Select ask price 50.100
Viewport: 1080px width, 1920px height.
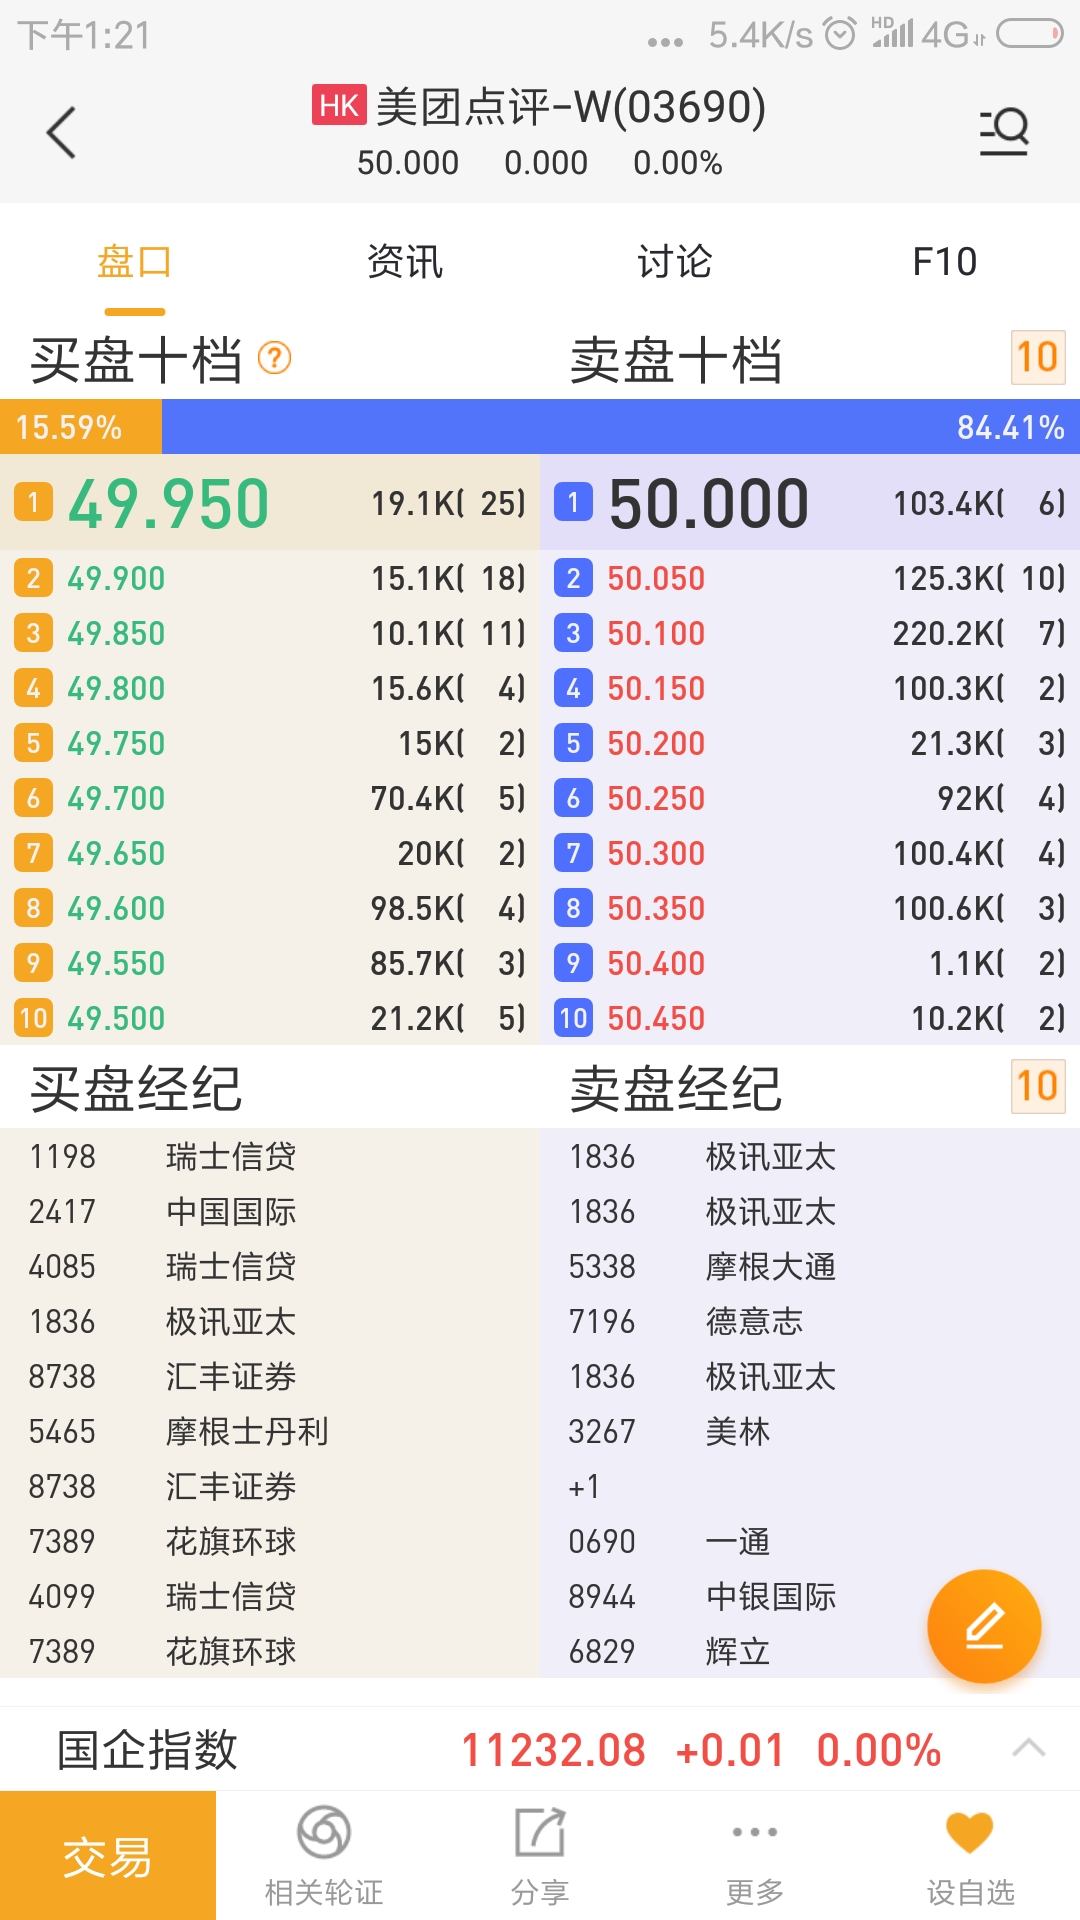[656, 633]
